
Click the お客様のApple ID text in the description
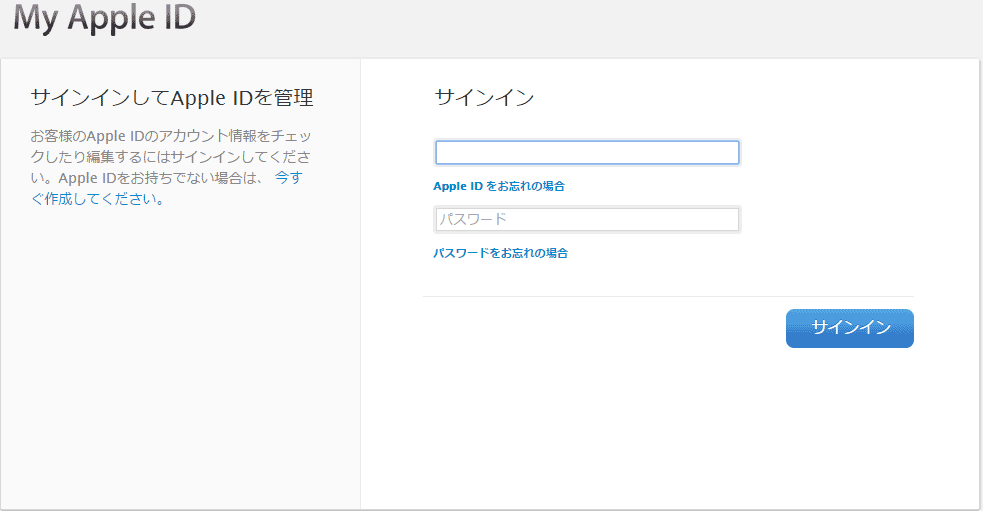tap(88, 136)
